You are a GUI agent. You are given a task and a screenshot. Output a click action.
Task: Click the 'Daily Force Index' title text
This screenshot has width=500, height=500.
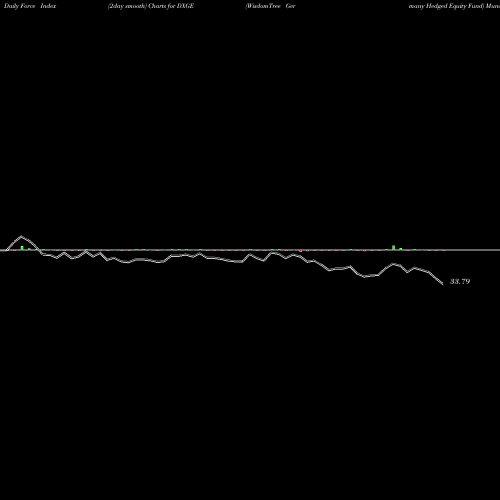click(30, 6)
